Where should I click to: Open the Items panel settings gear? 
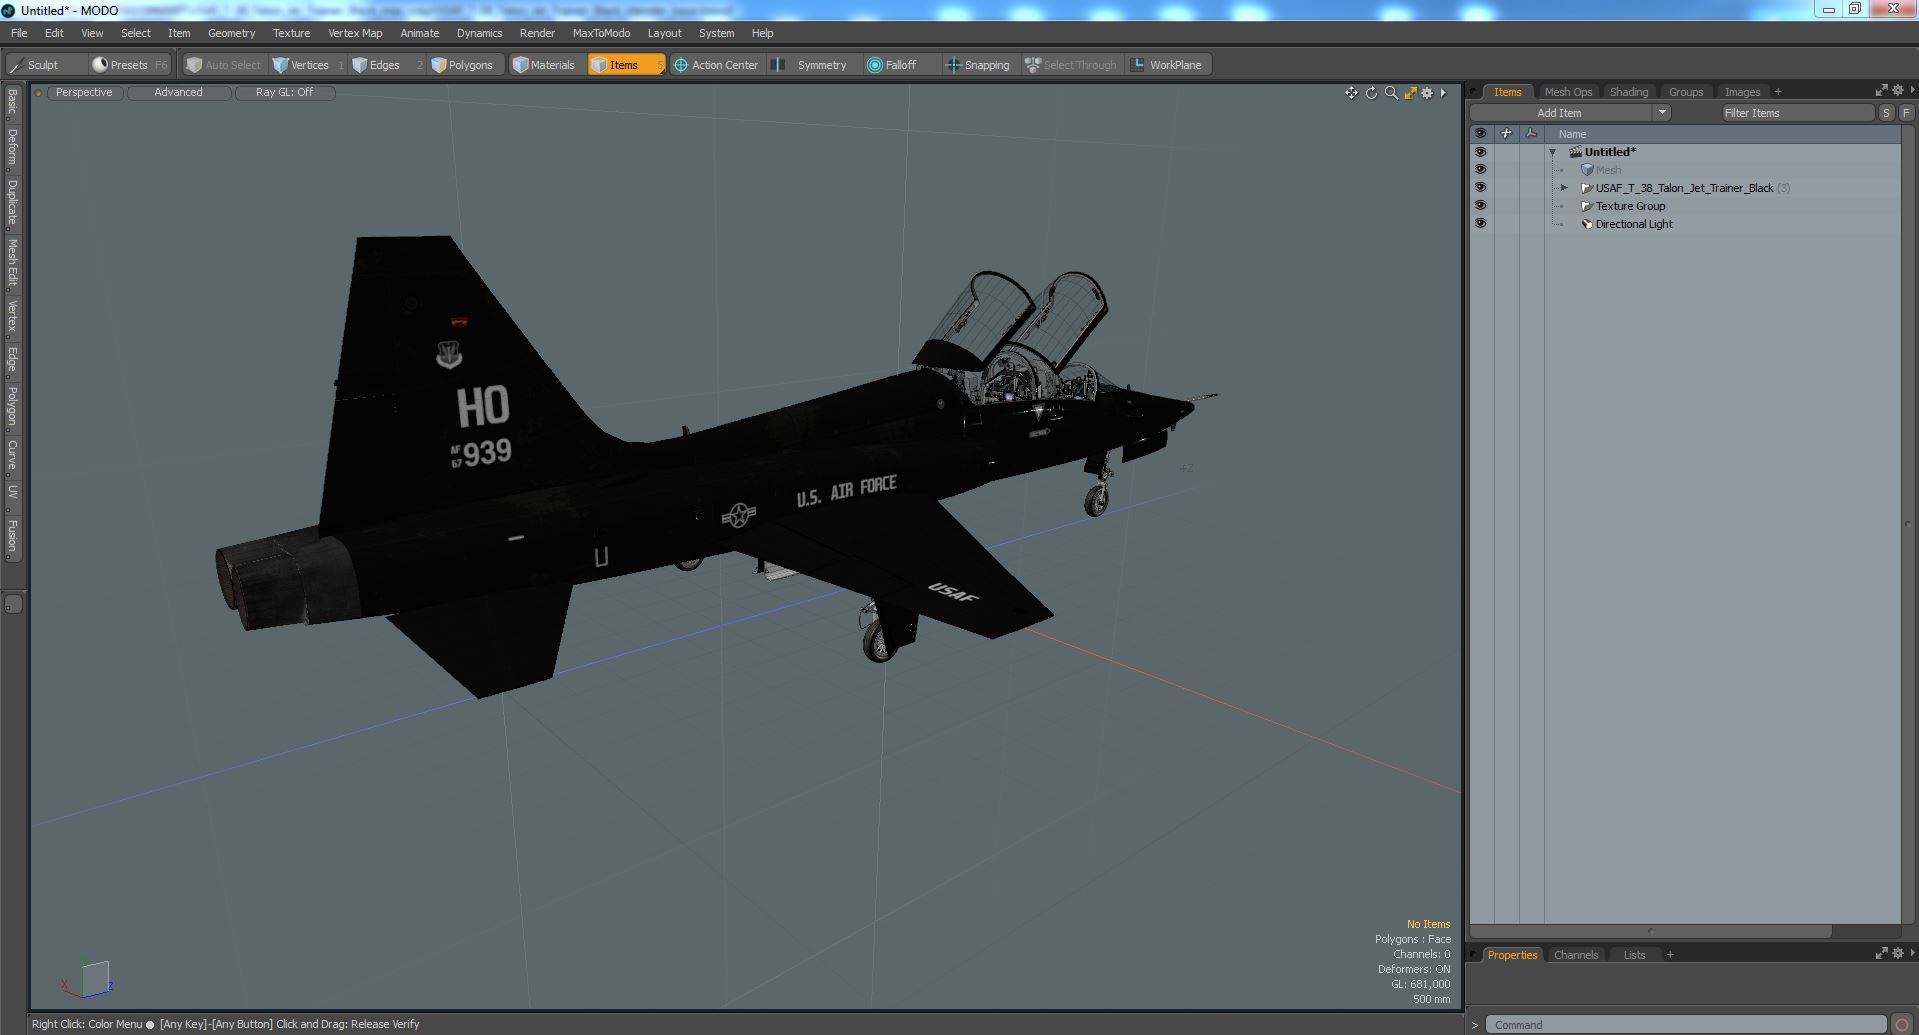(1897, 90)
